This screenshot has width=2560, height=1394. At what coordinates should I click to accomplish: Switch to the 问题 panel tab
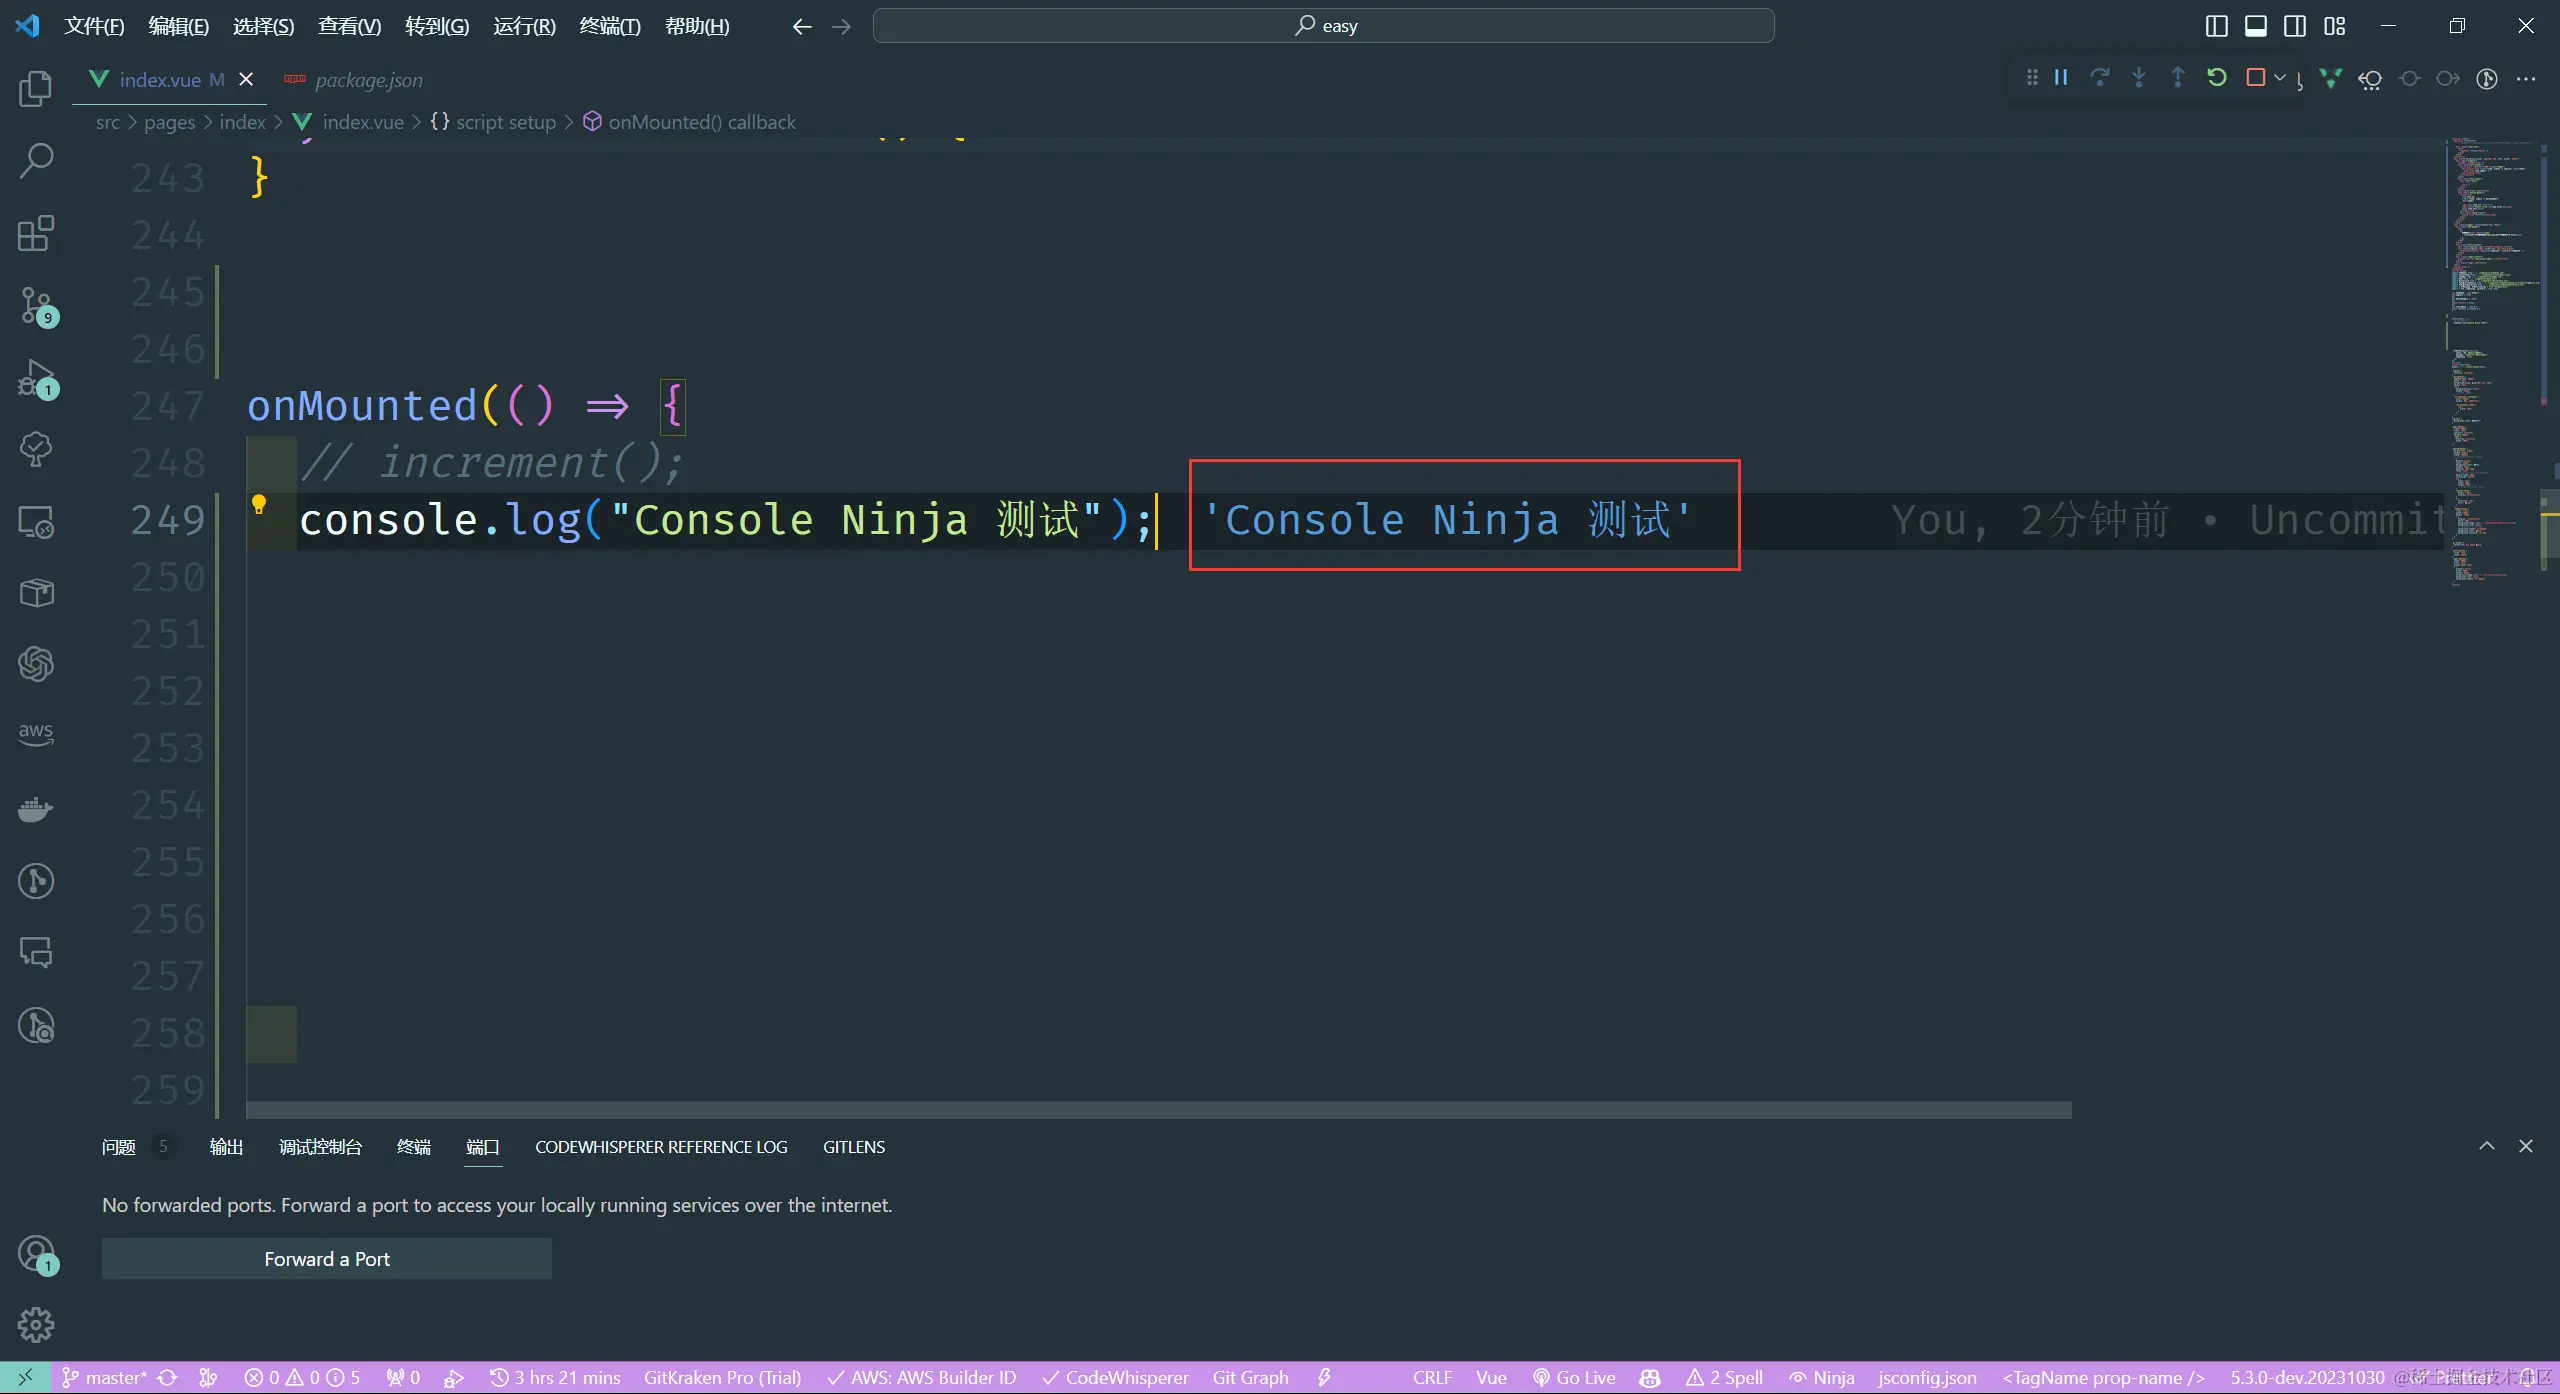(x=118, y=1147)
